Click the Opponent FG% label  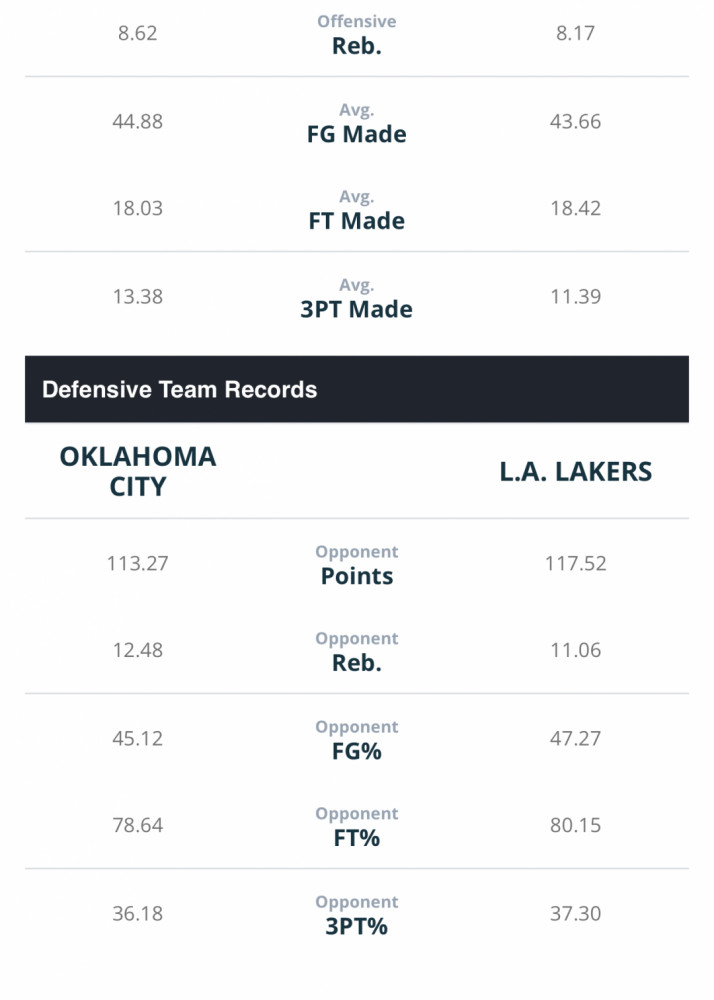(x=356, y=740)
